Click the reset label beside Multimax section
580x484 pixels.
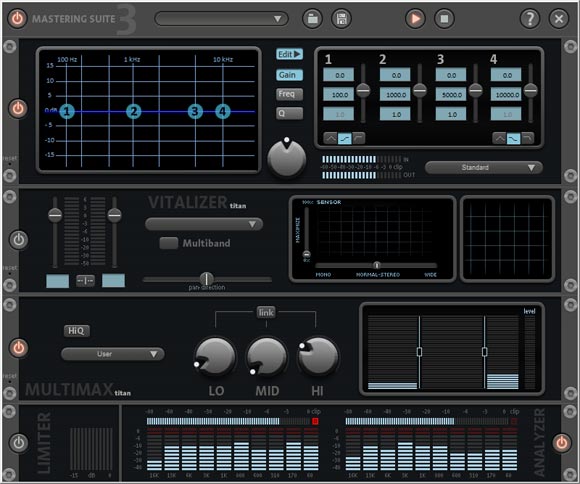point(10,376)
